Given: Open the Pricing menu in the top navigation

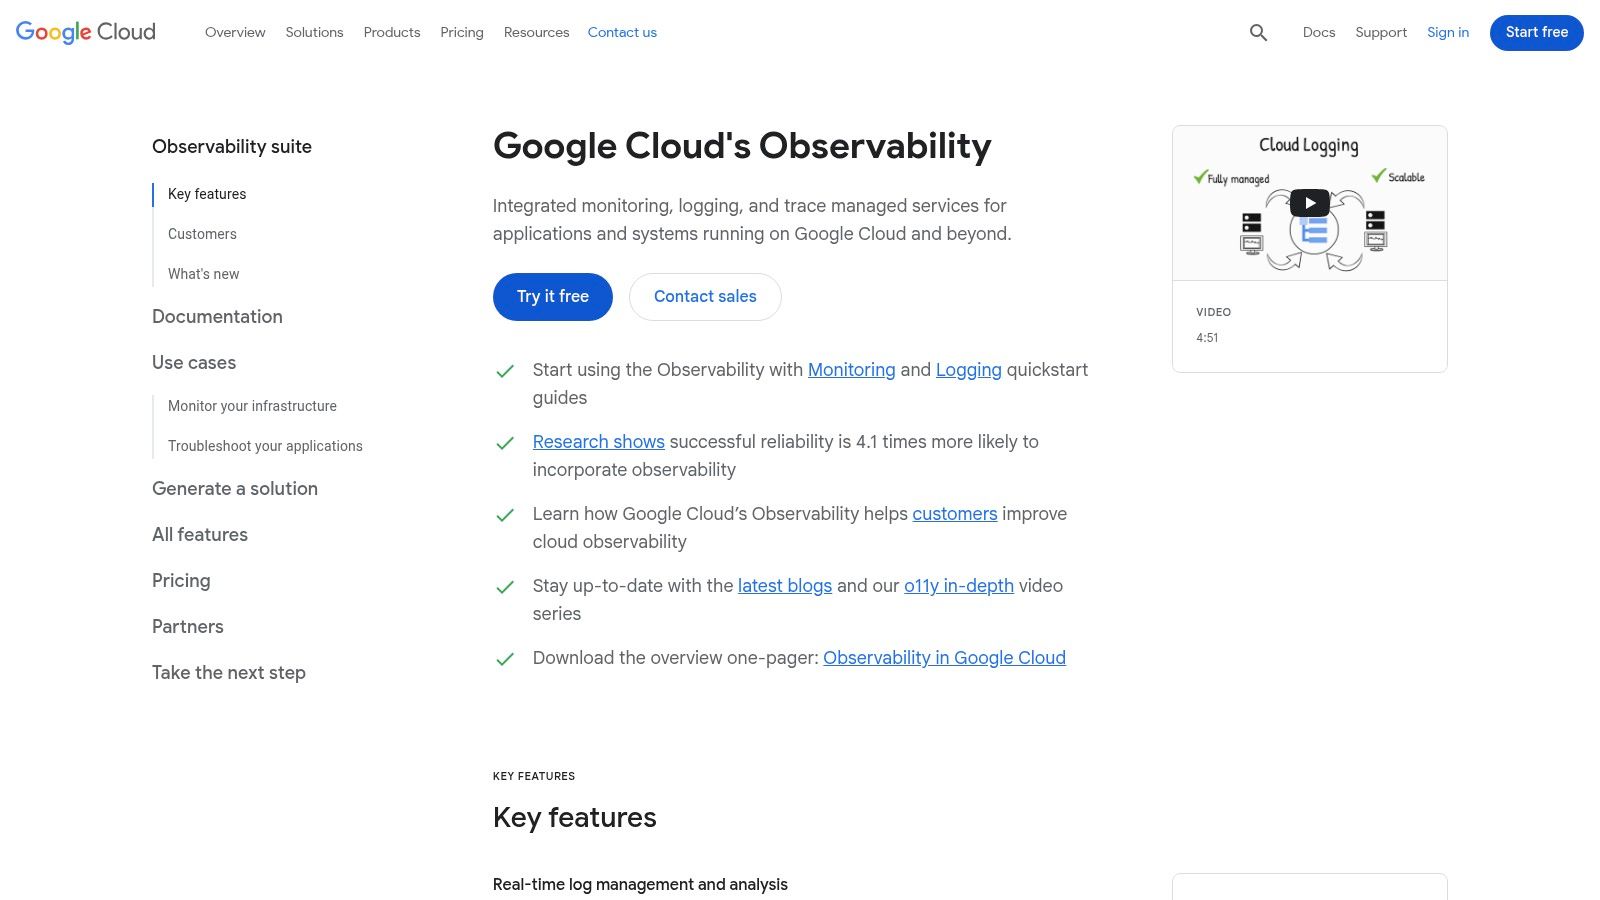Looking at the screenshot, I should (462, 32).
